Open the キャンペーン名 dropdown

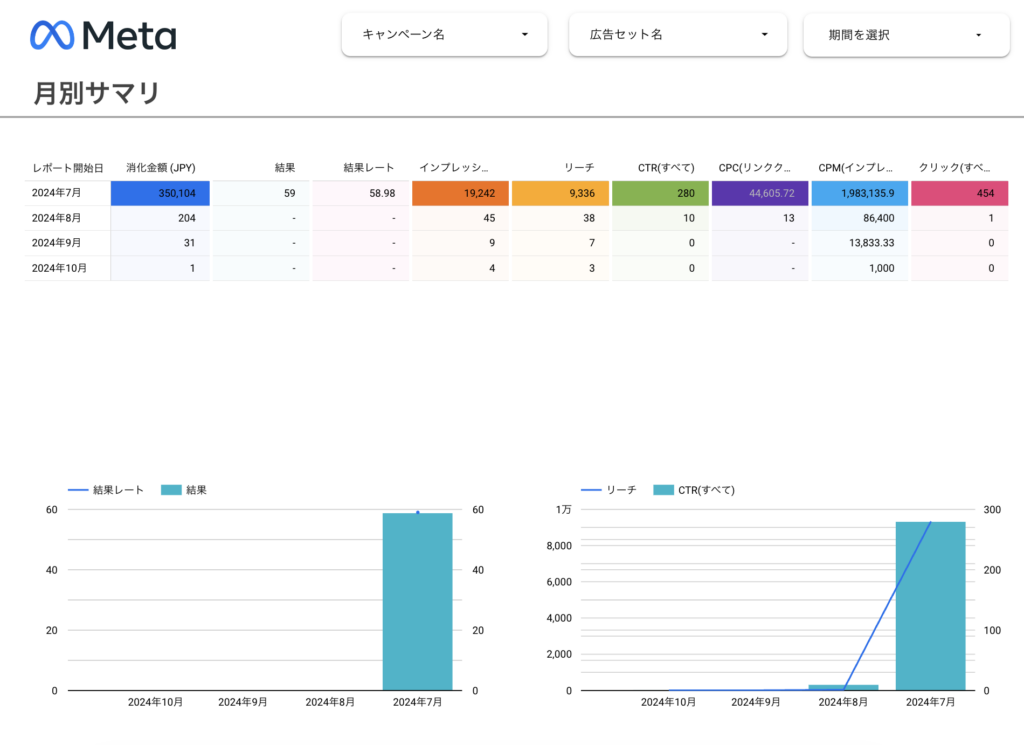click(444, 35)
